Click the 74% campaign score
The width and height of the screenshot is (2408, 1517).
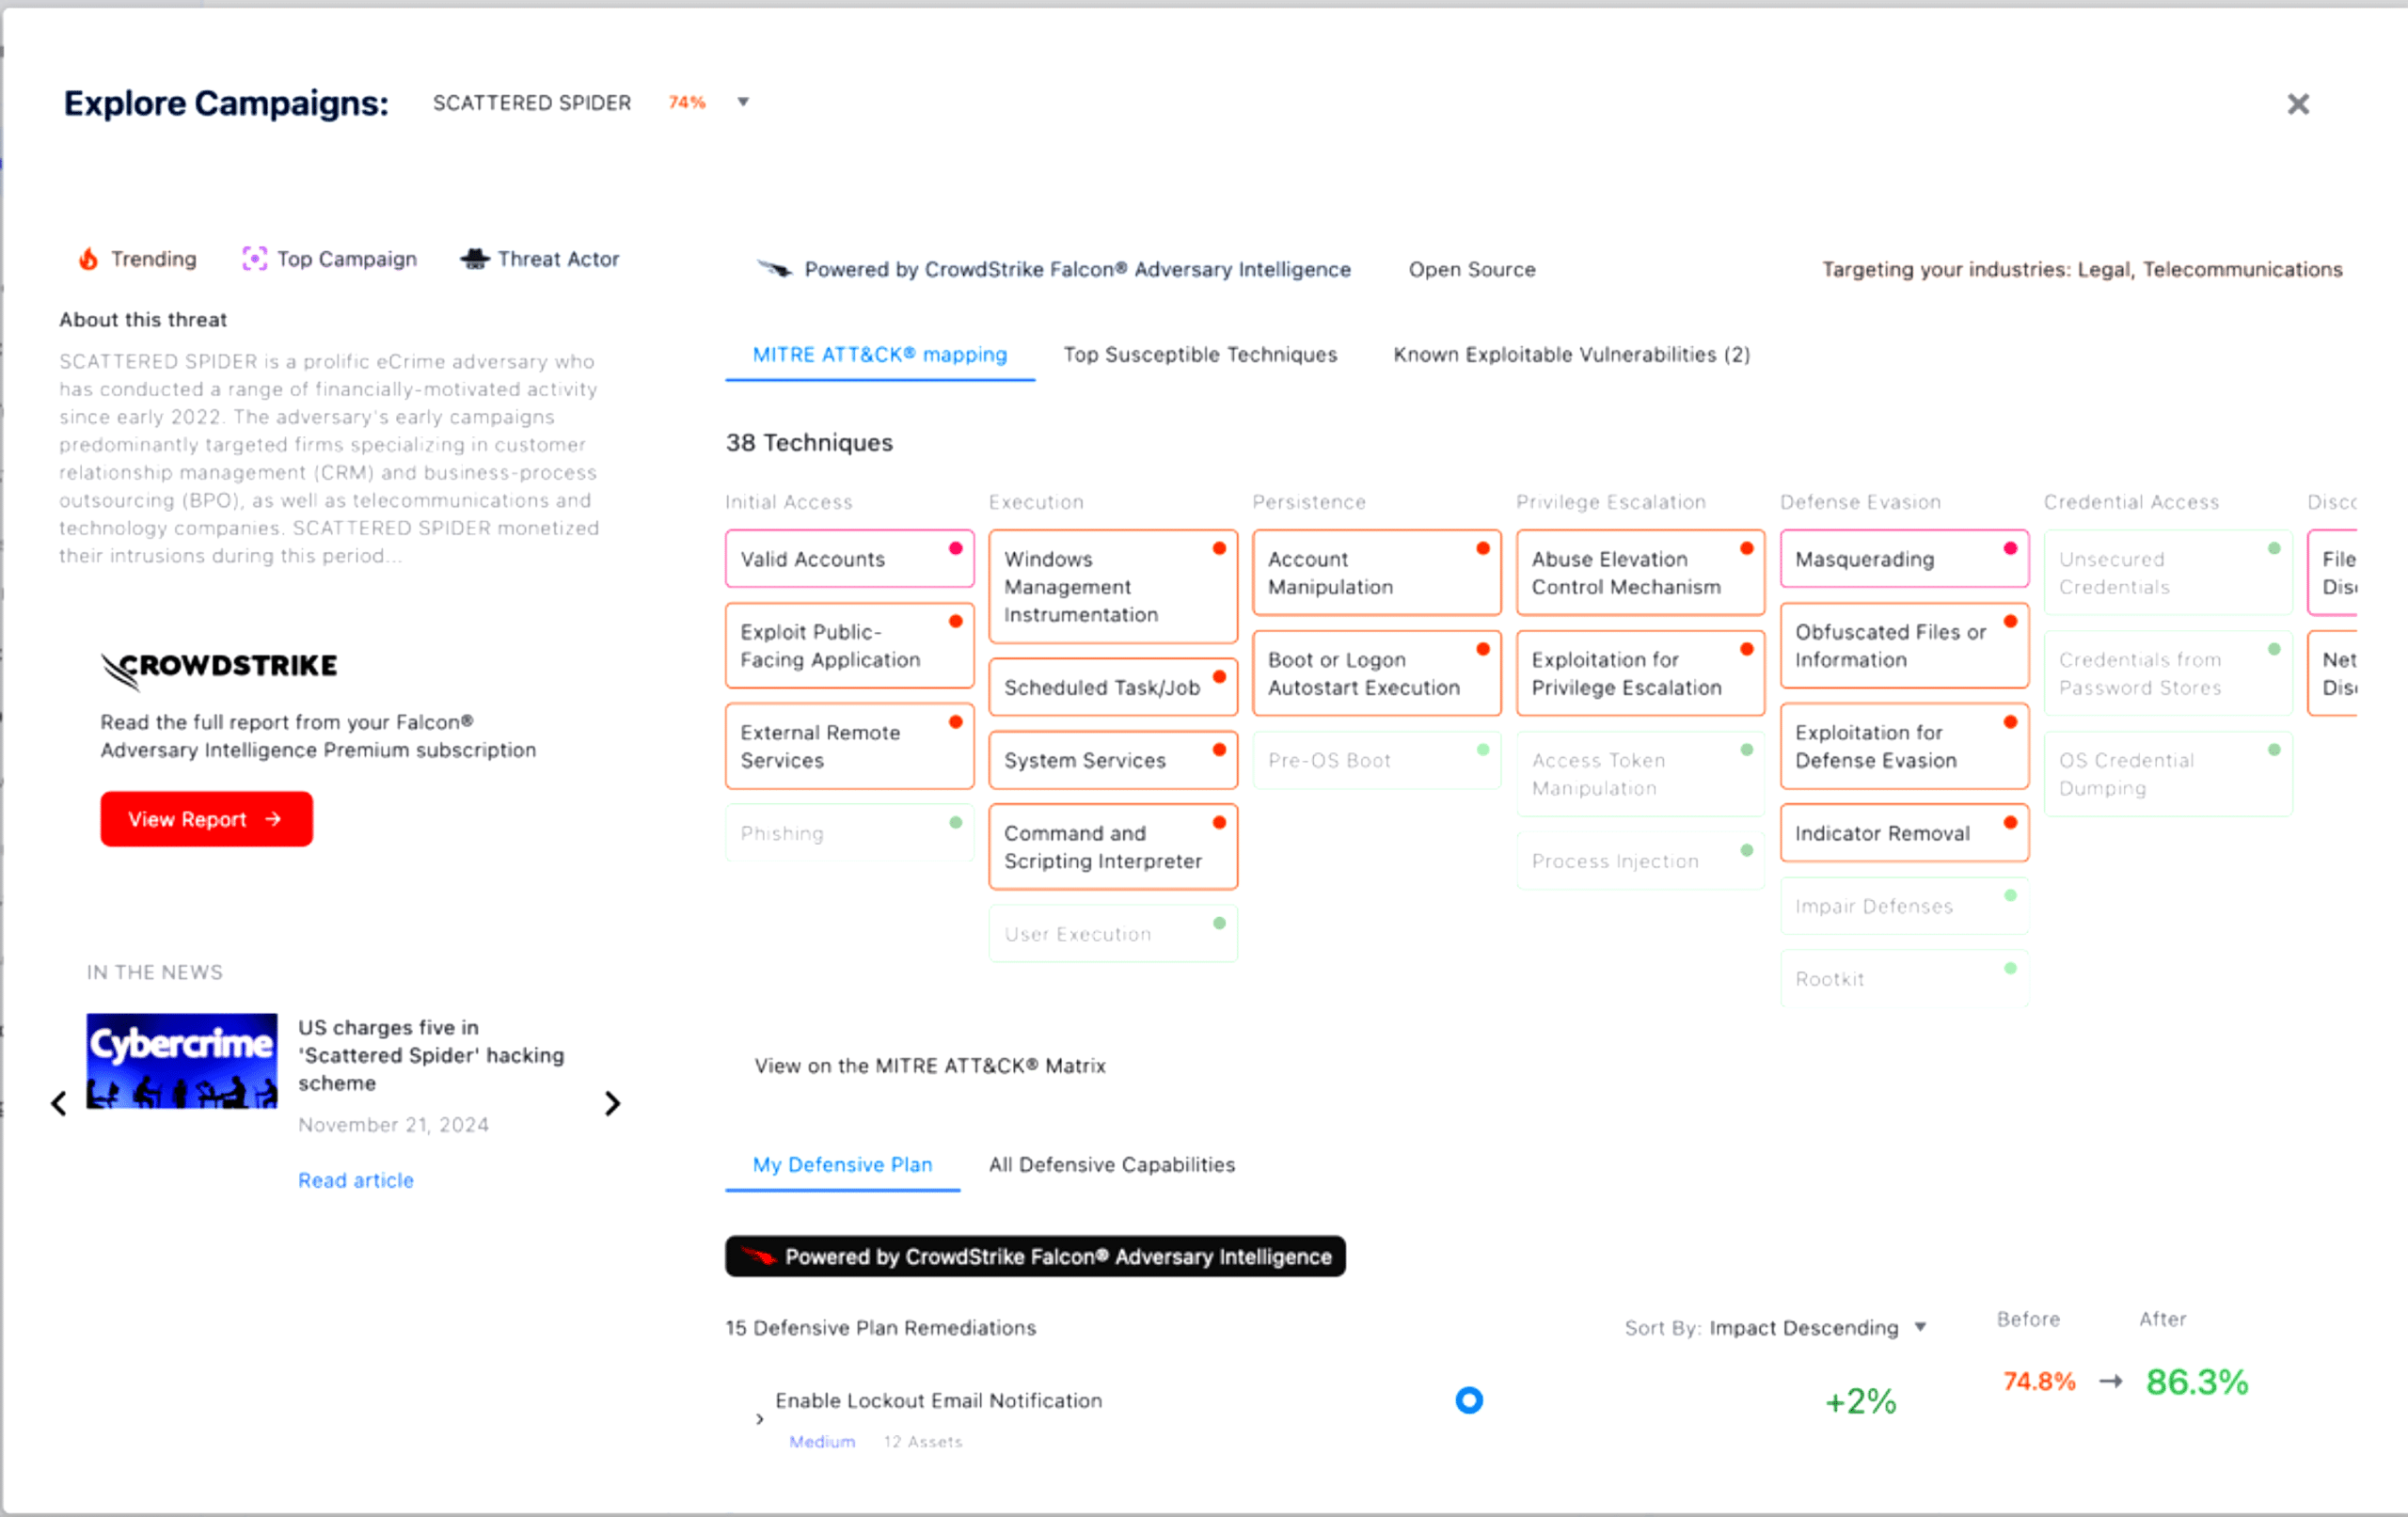point(687,102)
